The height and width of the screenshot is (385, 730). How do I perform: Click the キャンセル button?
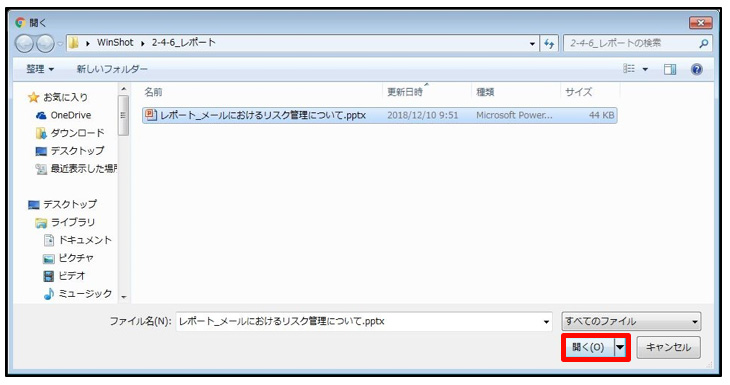click(x=669, y=347)
